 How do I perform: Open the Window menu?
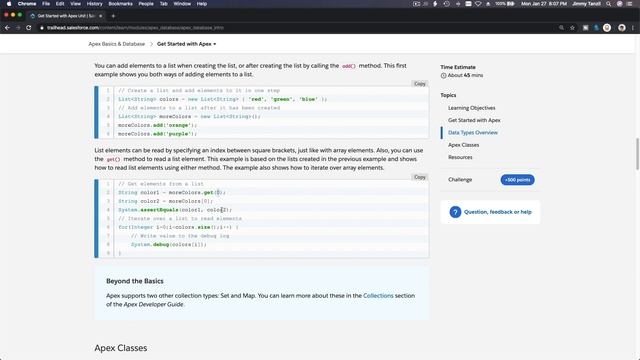coord(182,4)
